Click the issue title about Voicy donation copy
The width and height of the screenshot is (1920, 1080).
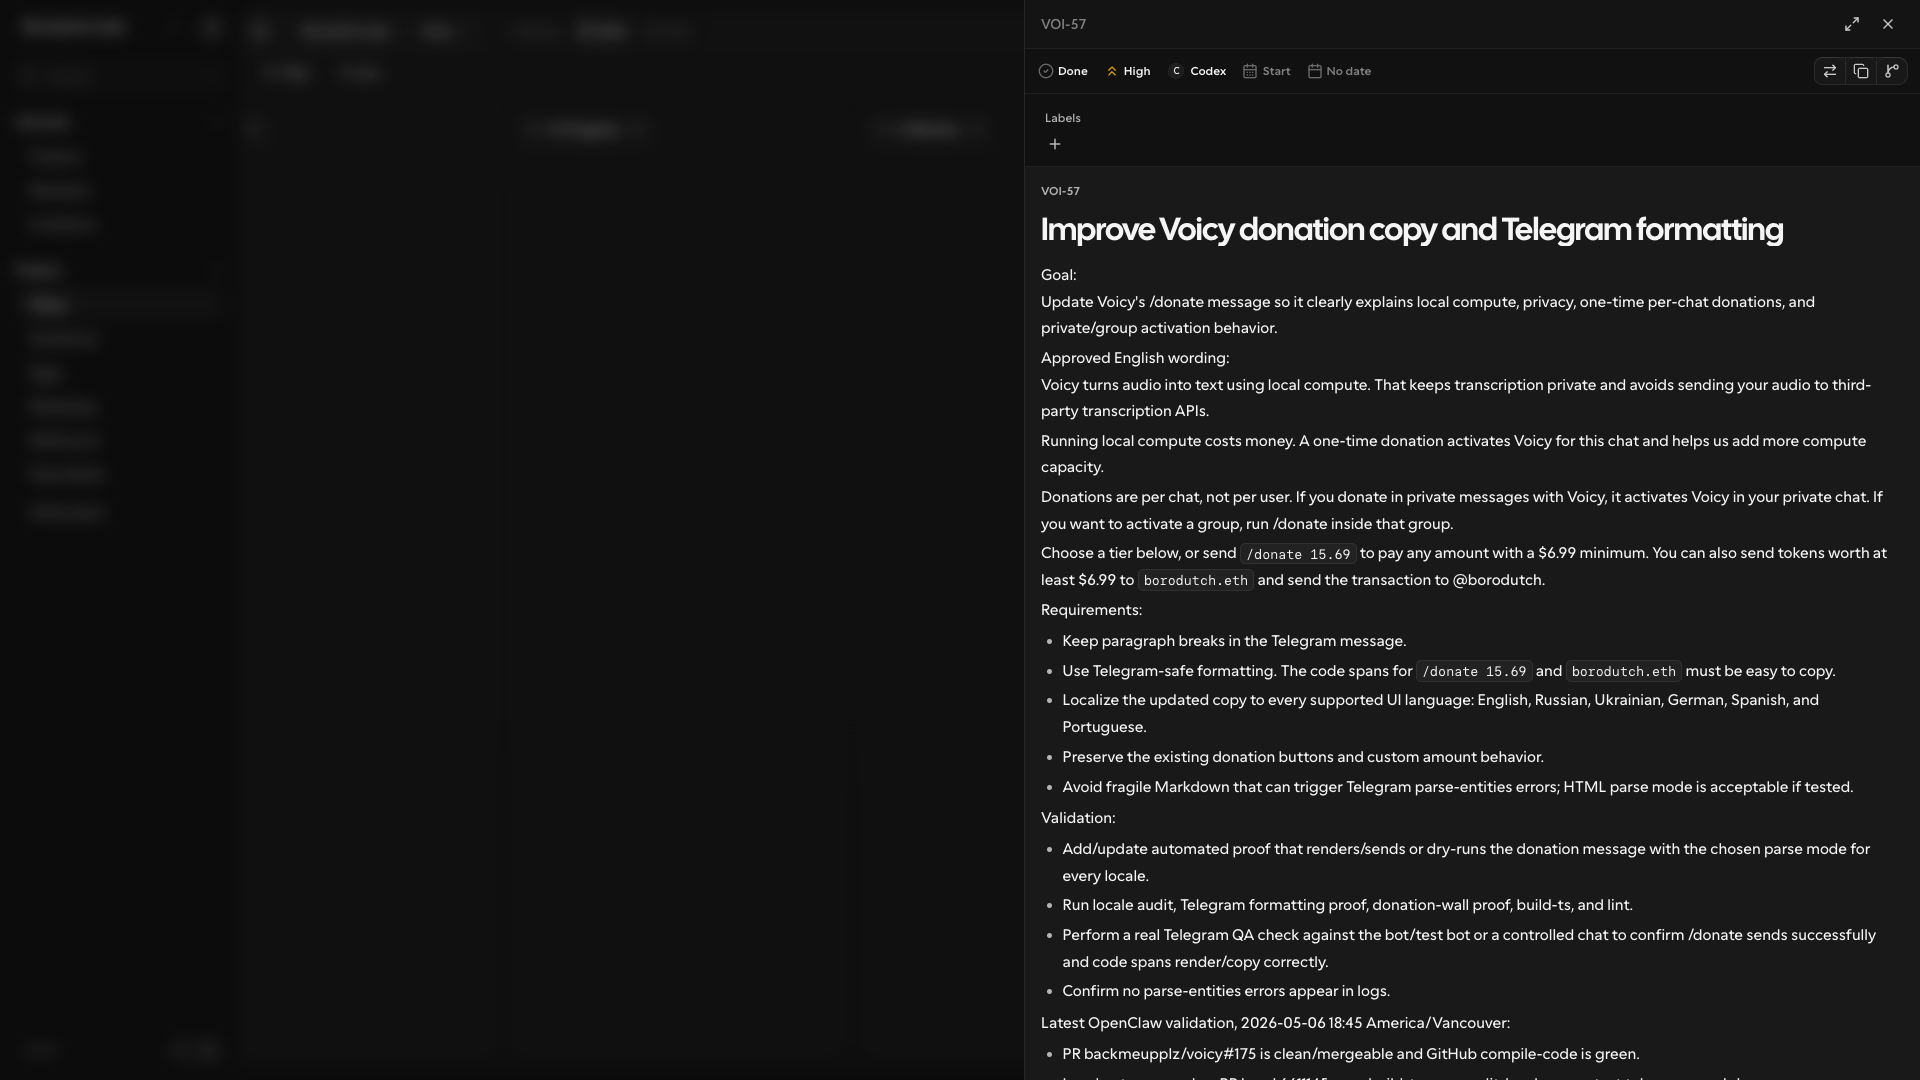pyautogui.click(x=1411, y=229)
